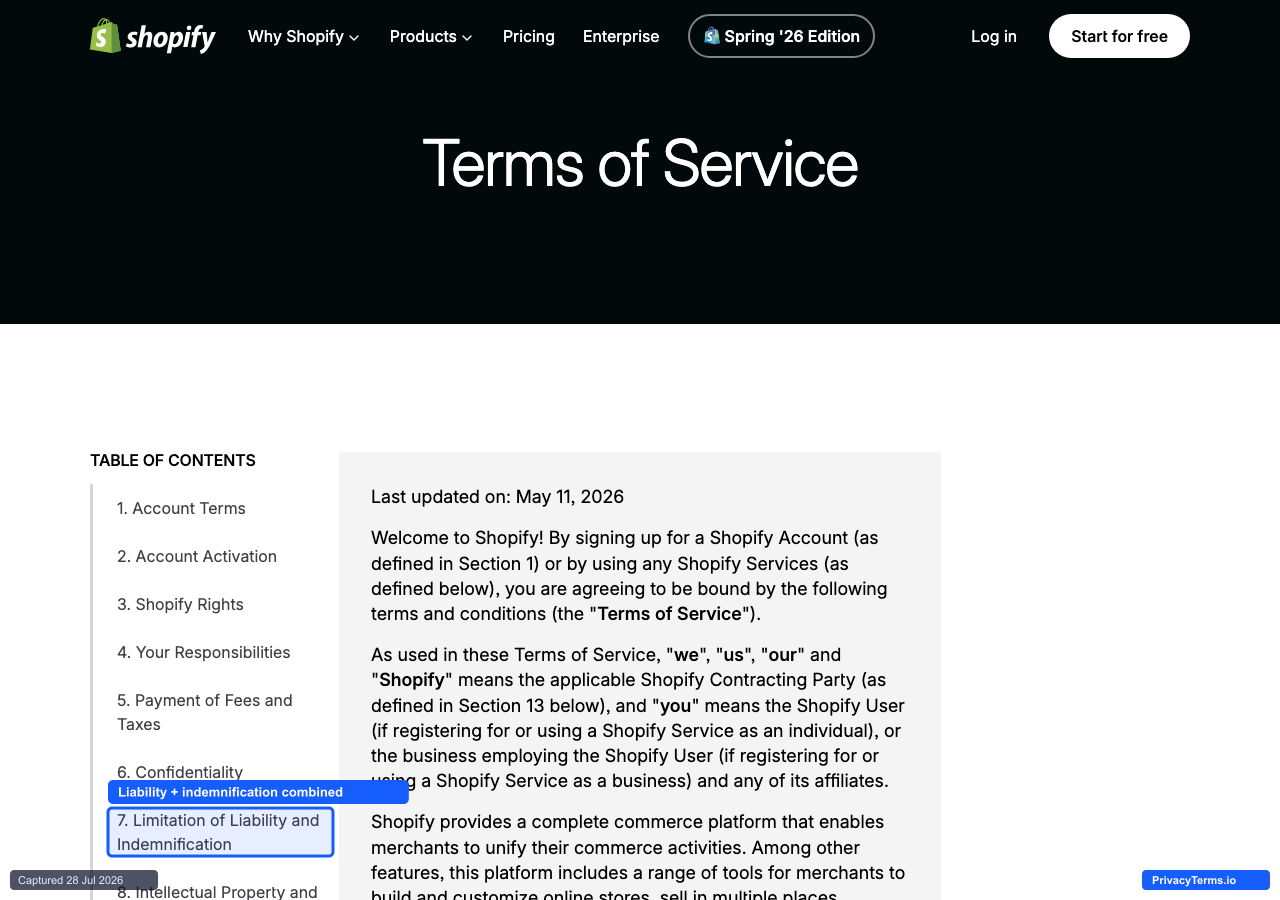This screenshot has width=1280, height=900.
Task: Go to 4. Your Responsibilities section
Action: (x=204, y=652)
